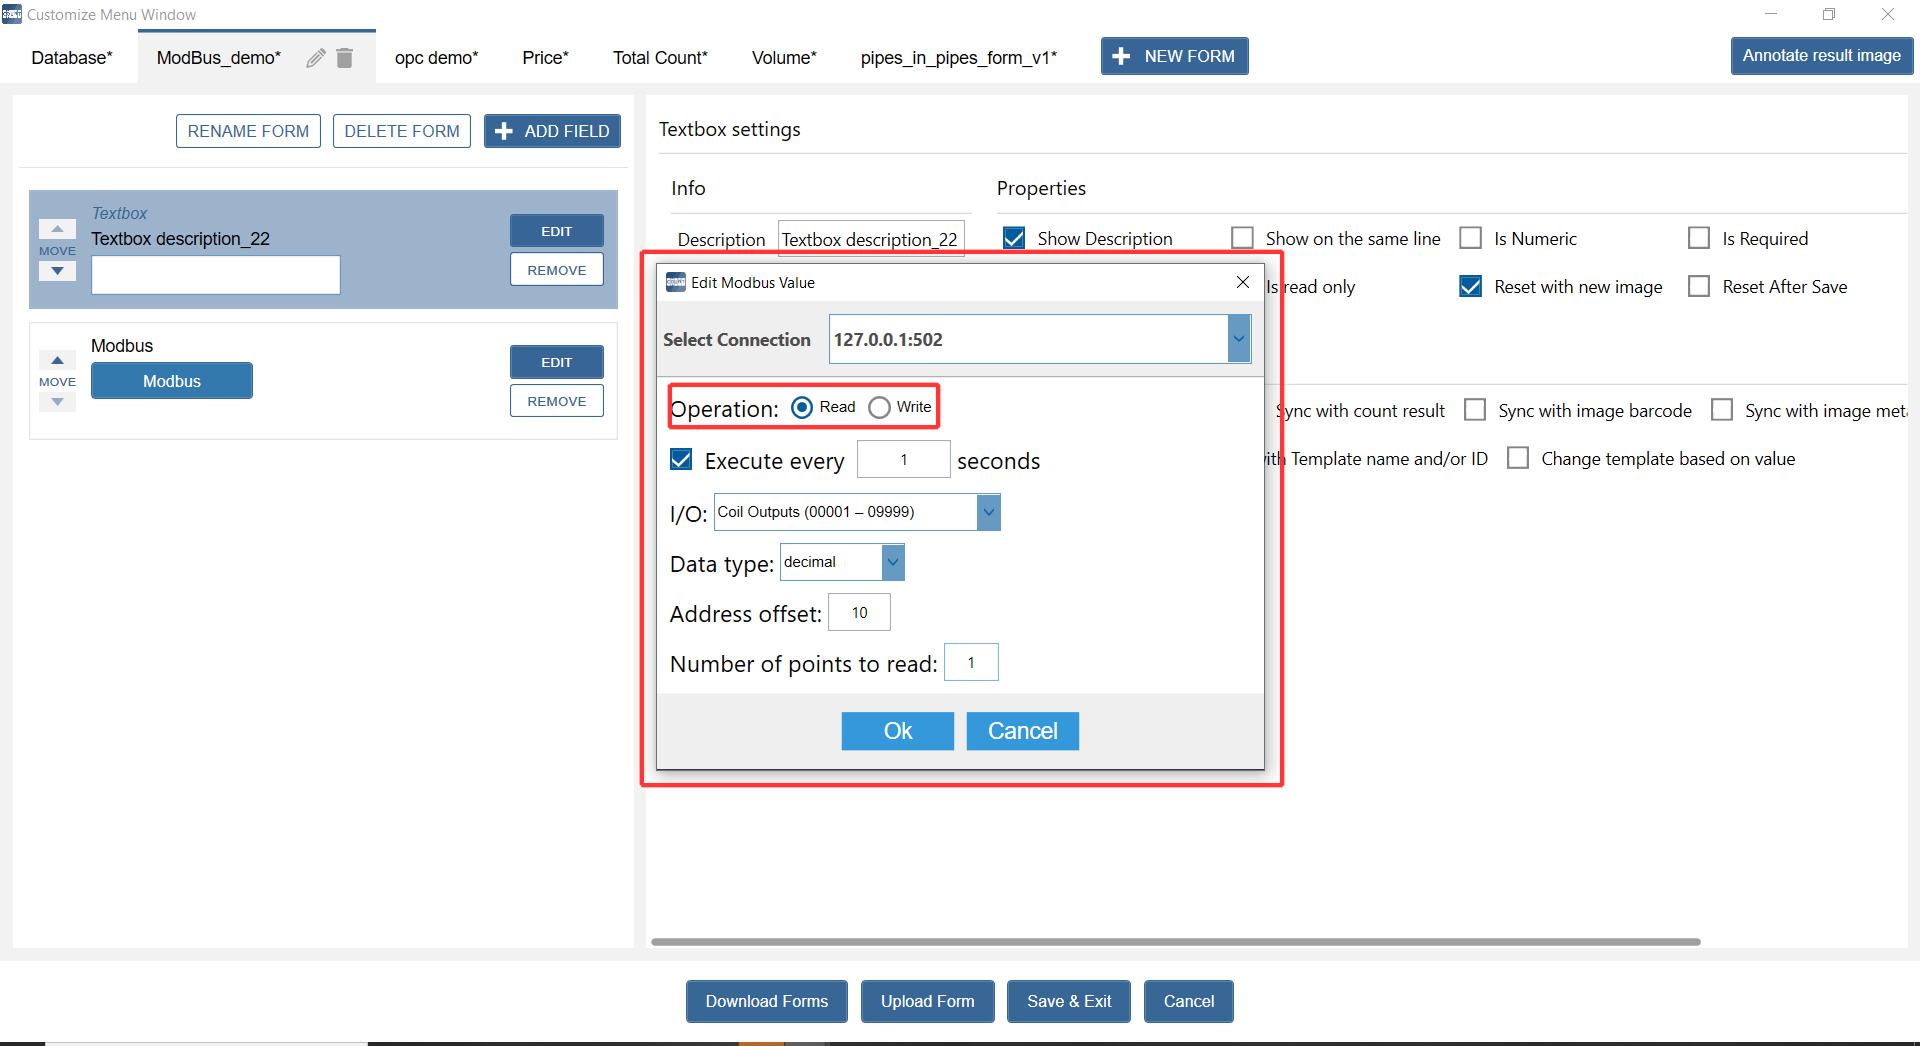Expand the I/O Coil Outputs dropdown

[988, 512]
